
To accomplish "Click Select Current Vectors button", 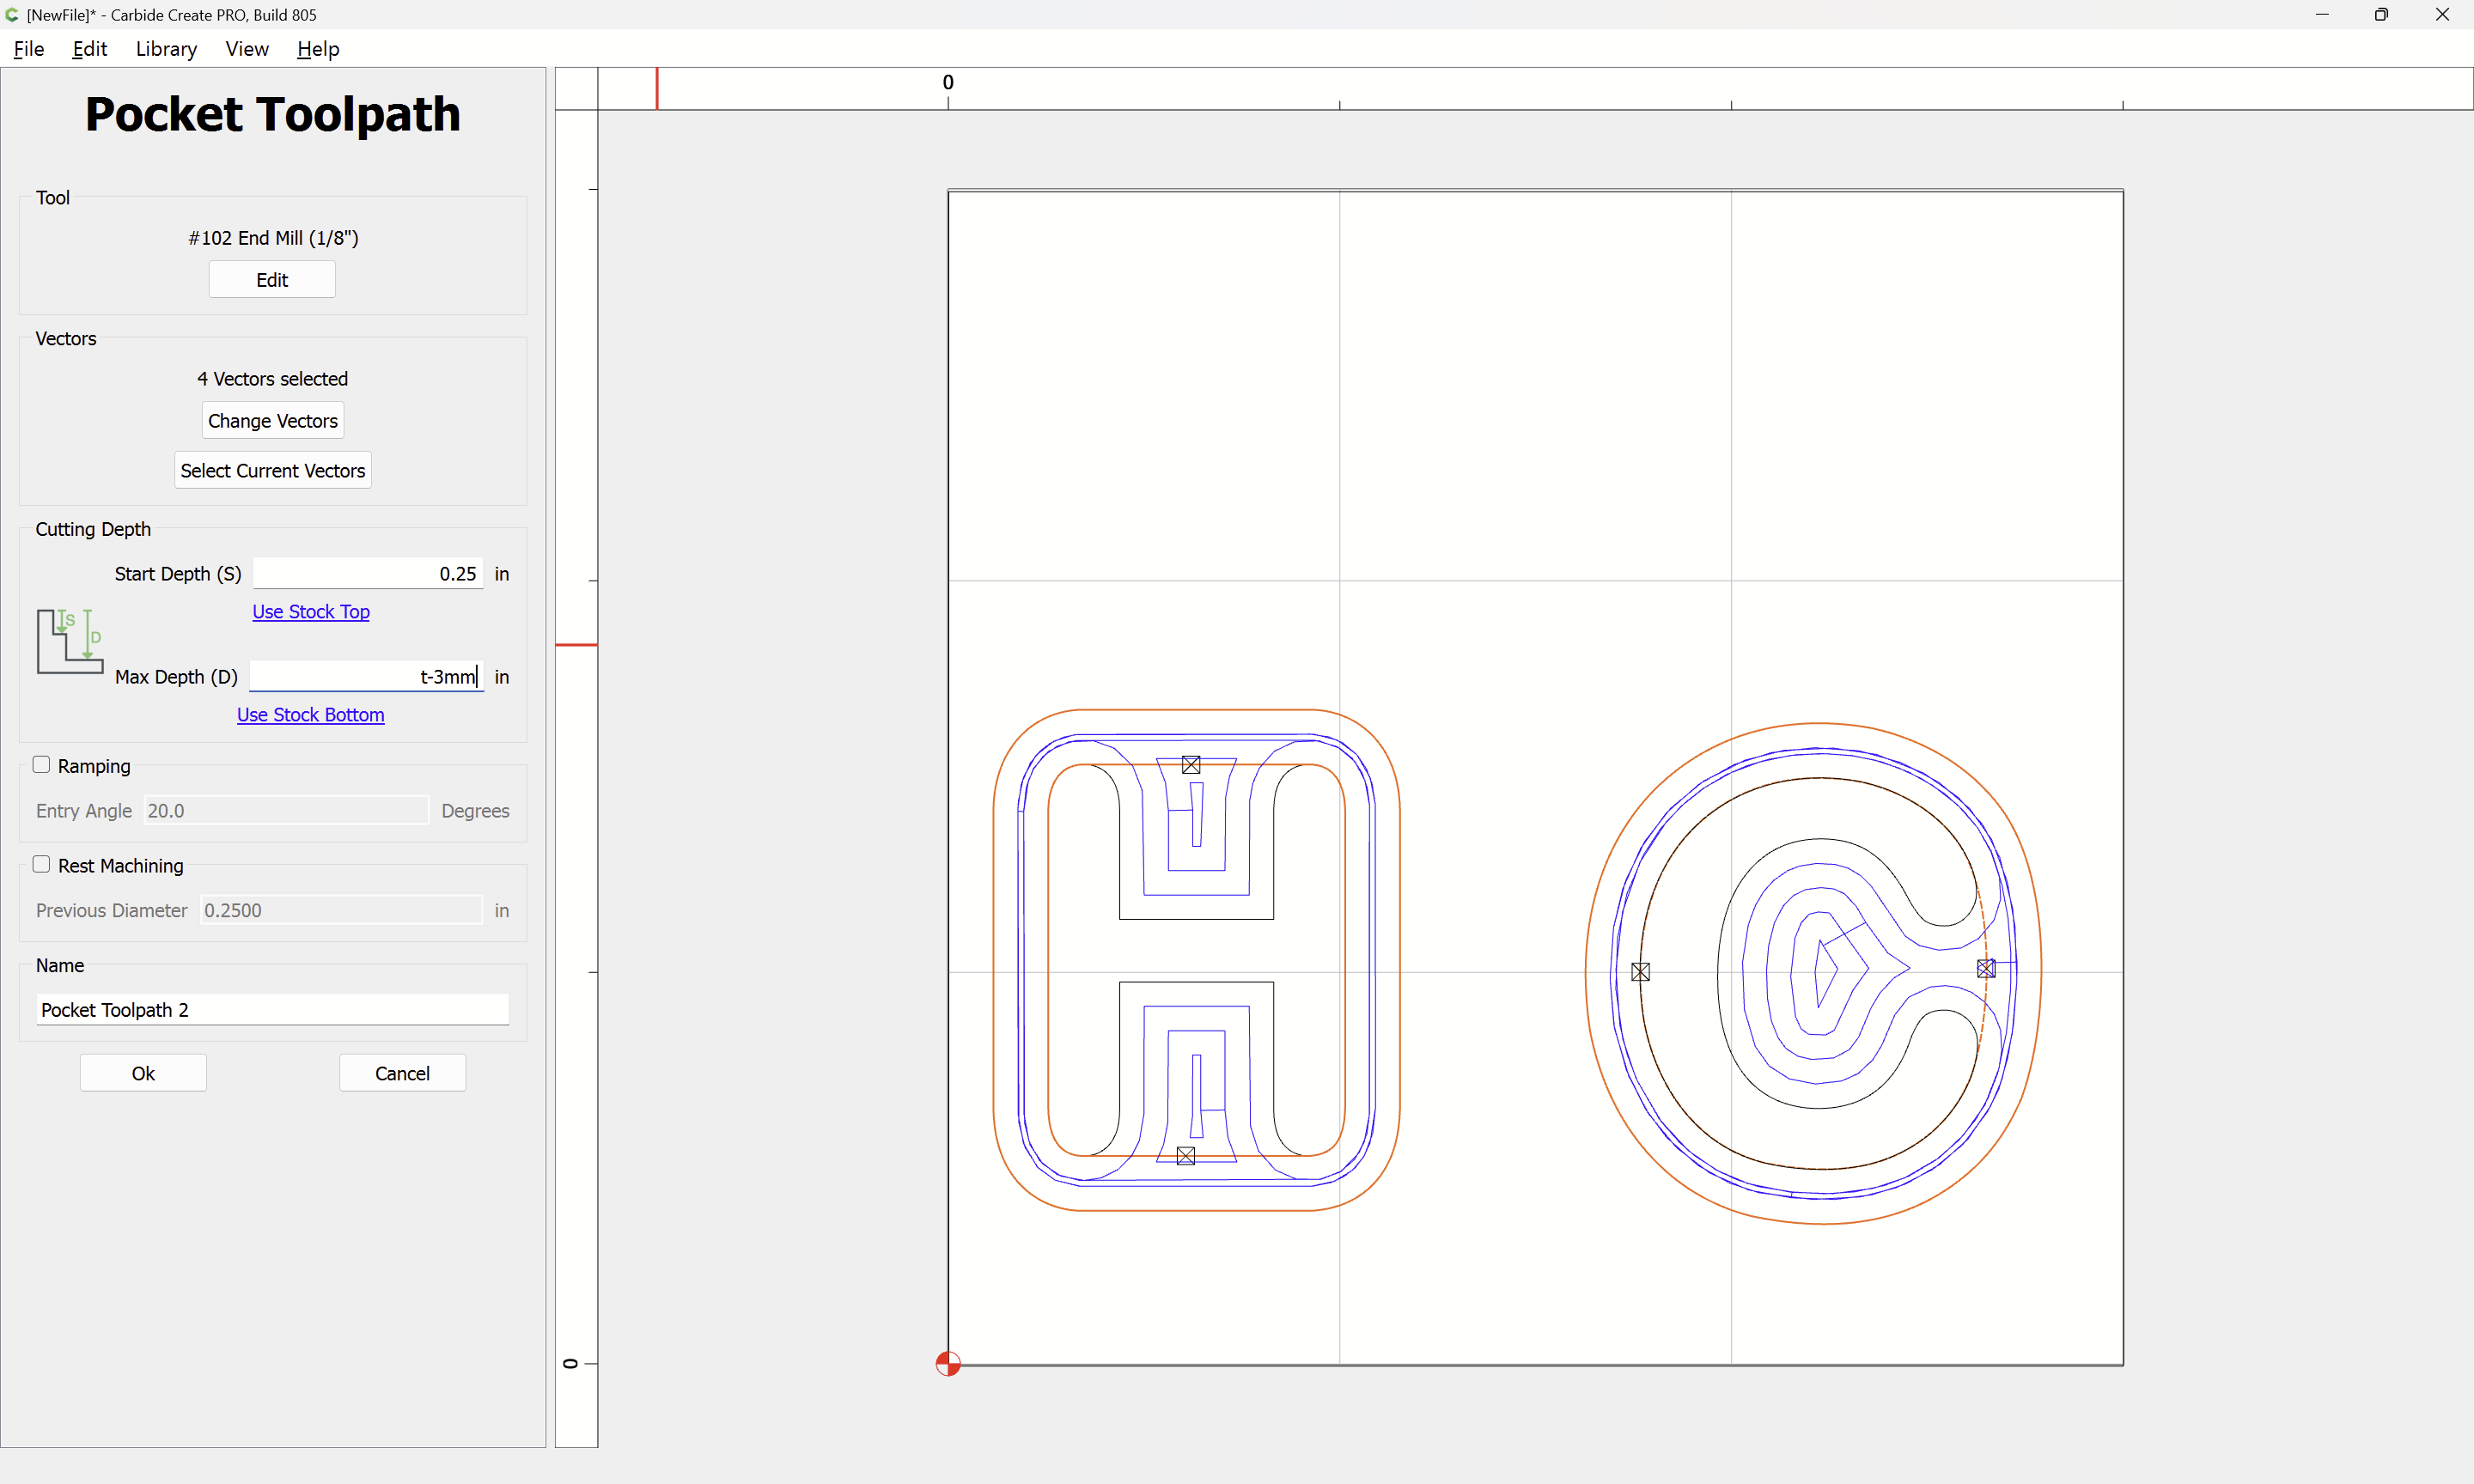I will coord(273,471).
